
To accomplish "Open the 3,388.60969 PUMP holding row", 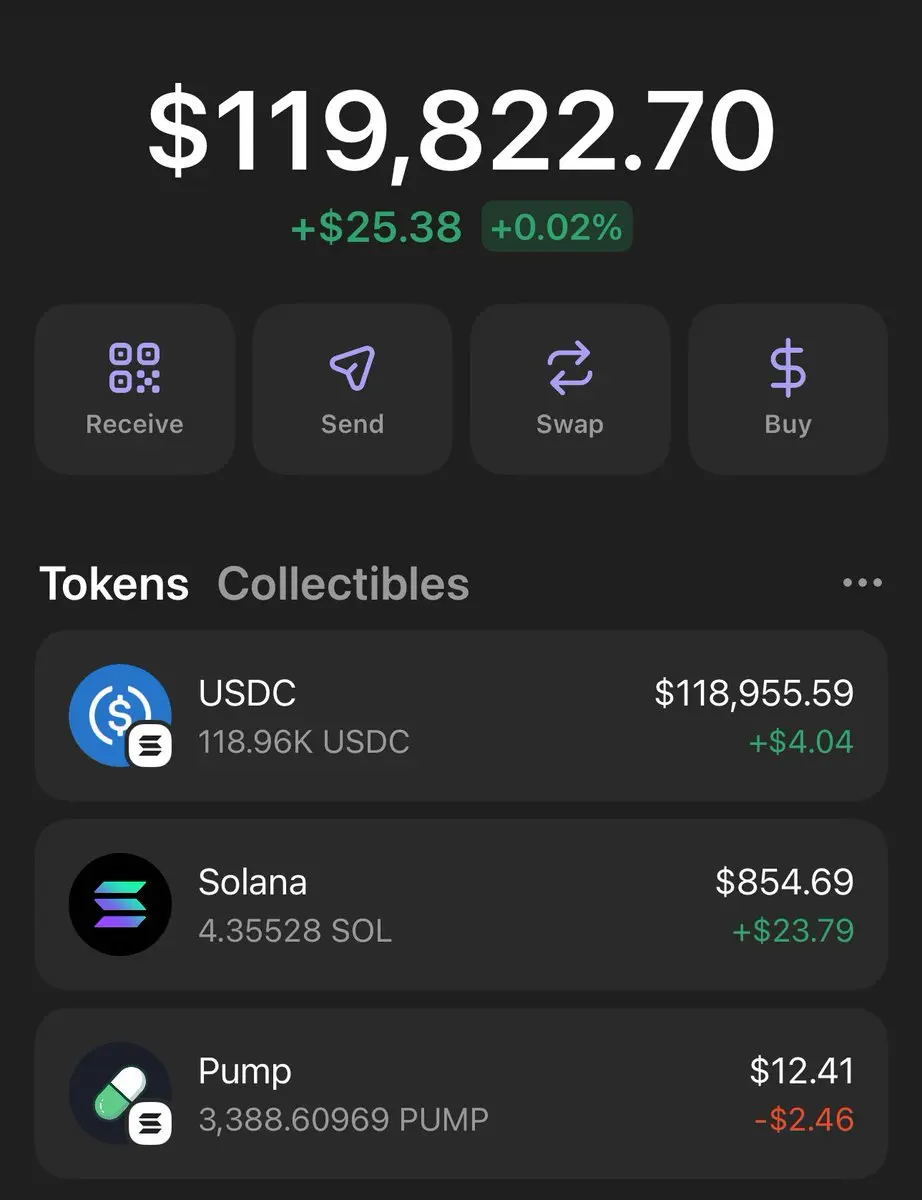I will pos(461,1093).
